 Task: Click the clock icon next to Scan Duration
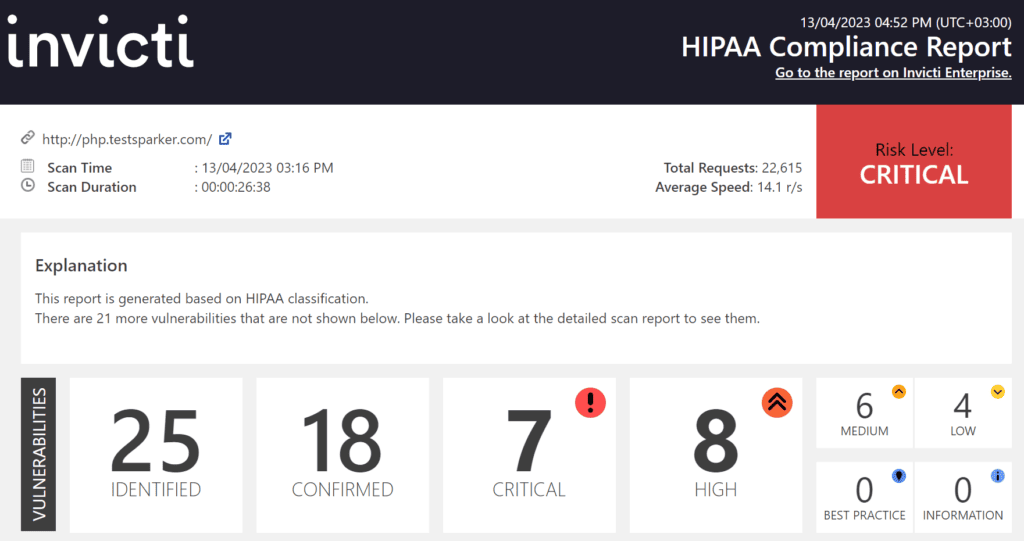click(28, 185)
